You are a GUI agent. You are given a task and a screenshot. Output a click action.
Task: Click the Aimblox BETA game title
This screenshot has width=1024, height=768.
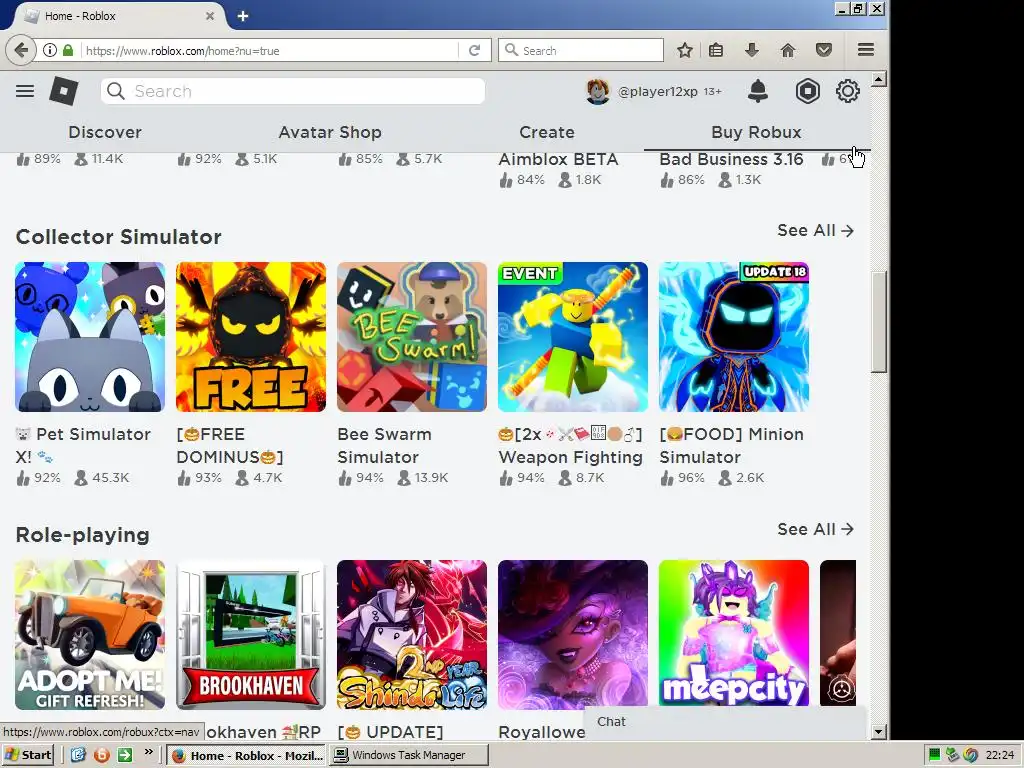558,159
